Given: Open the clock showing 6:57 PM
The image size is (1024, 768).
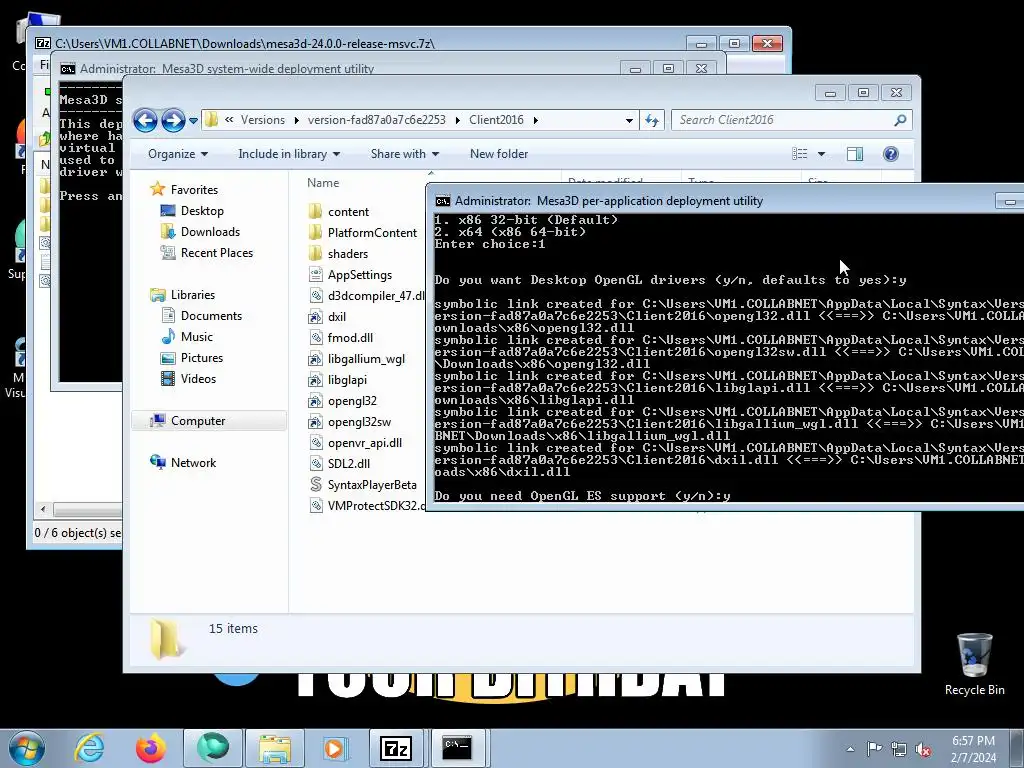Looking at the screenshot, I should pyautogui.click(x=973, y=749).
